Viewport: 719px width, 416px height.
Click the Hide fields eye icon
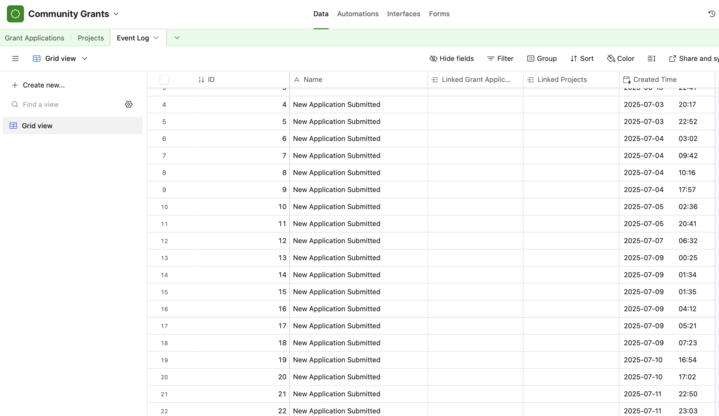click(433, 59)
